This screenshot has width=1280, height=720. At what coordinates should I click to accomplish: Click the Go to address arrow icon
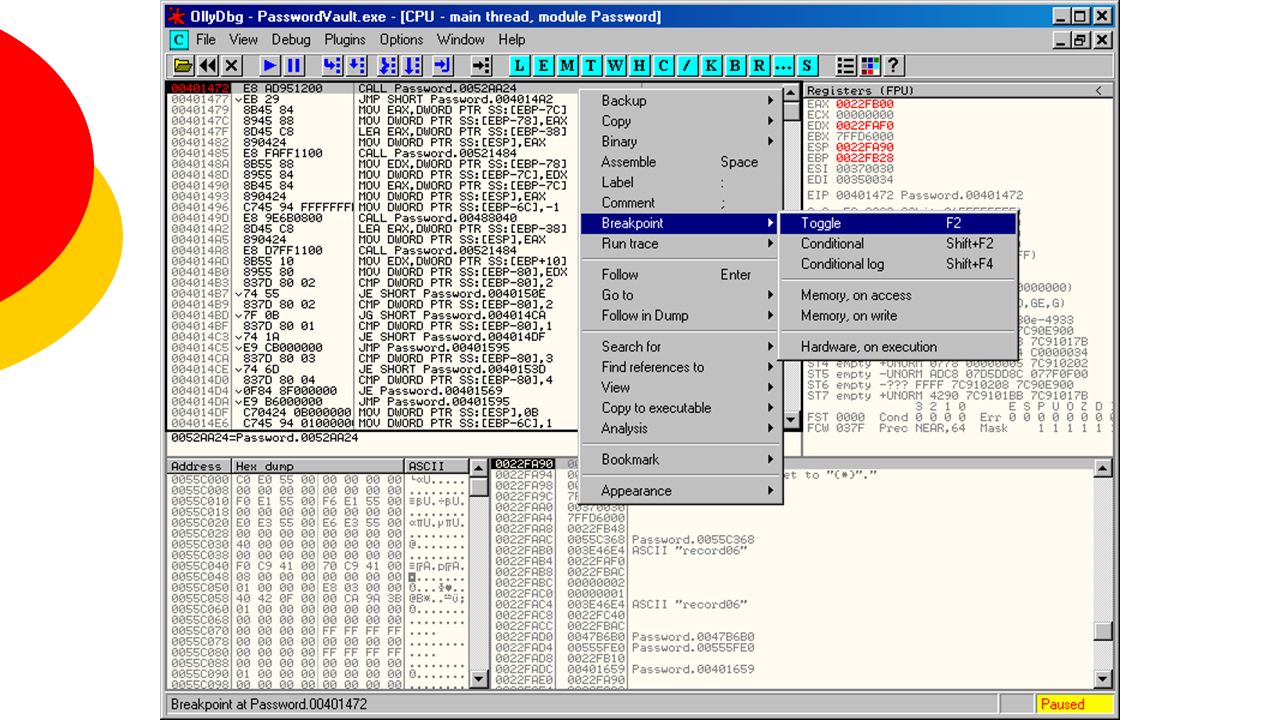[x=482, y=66]
